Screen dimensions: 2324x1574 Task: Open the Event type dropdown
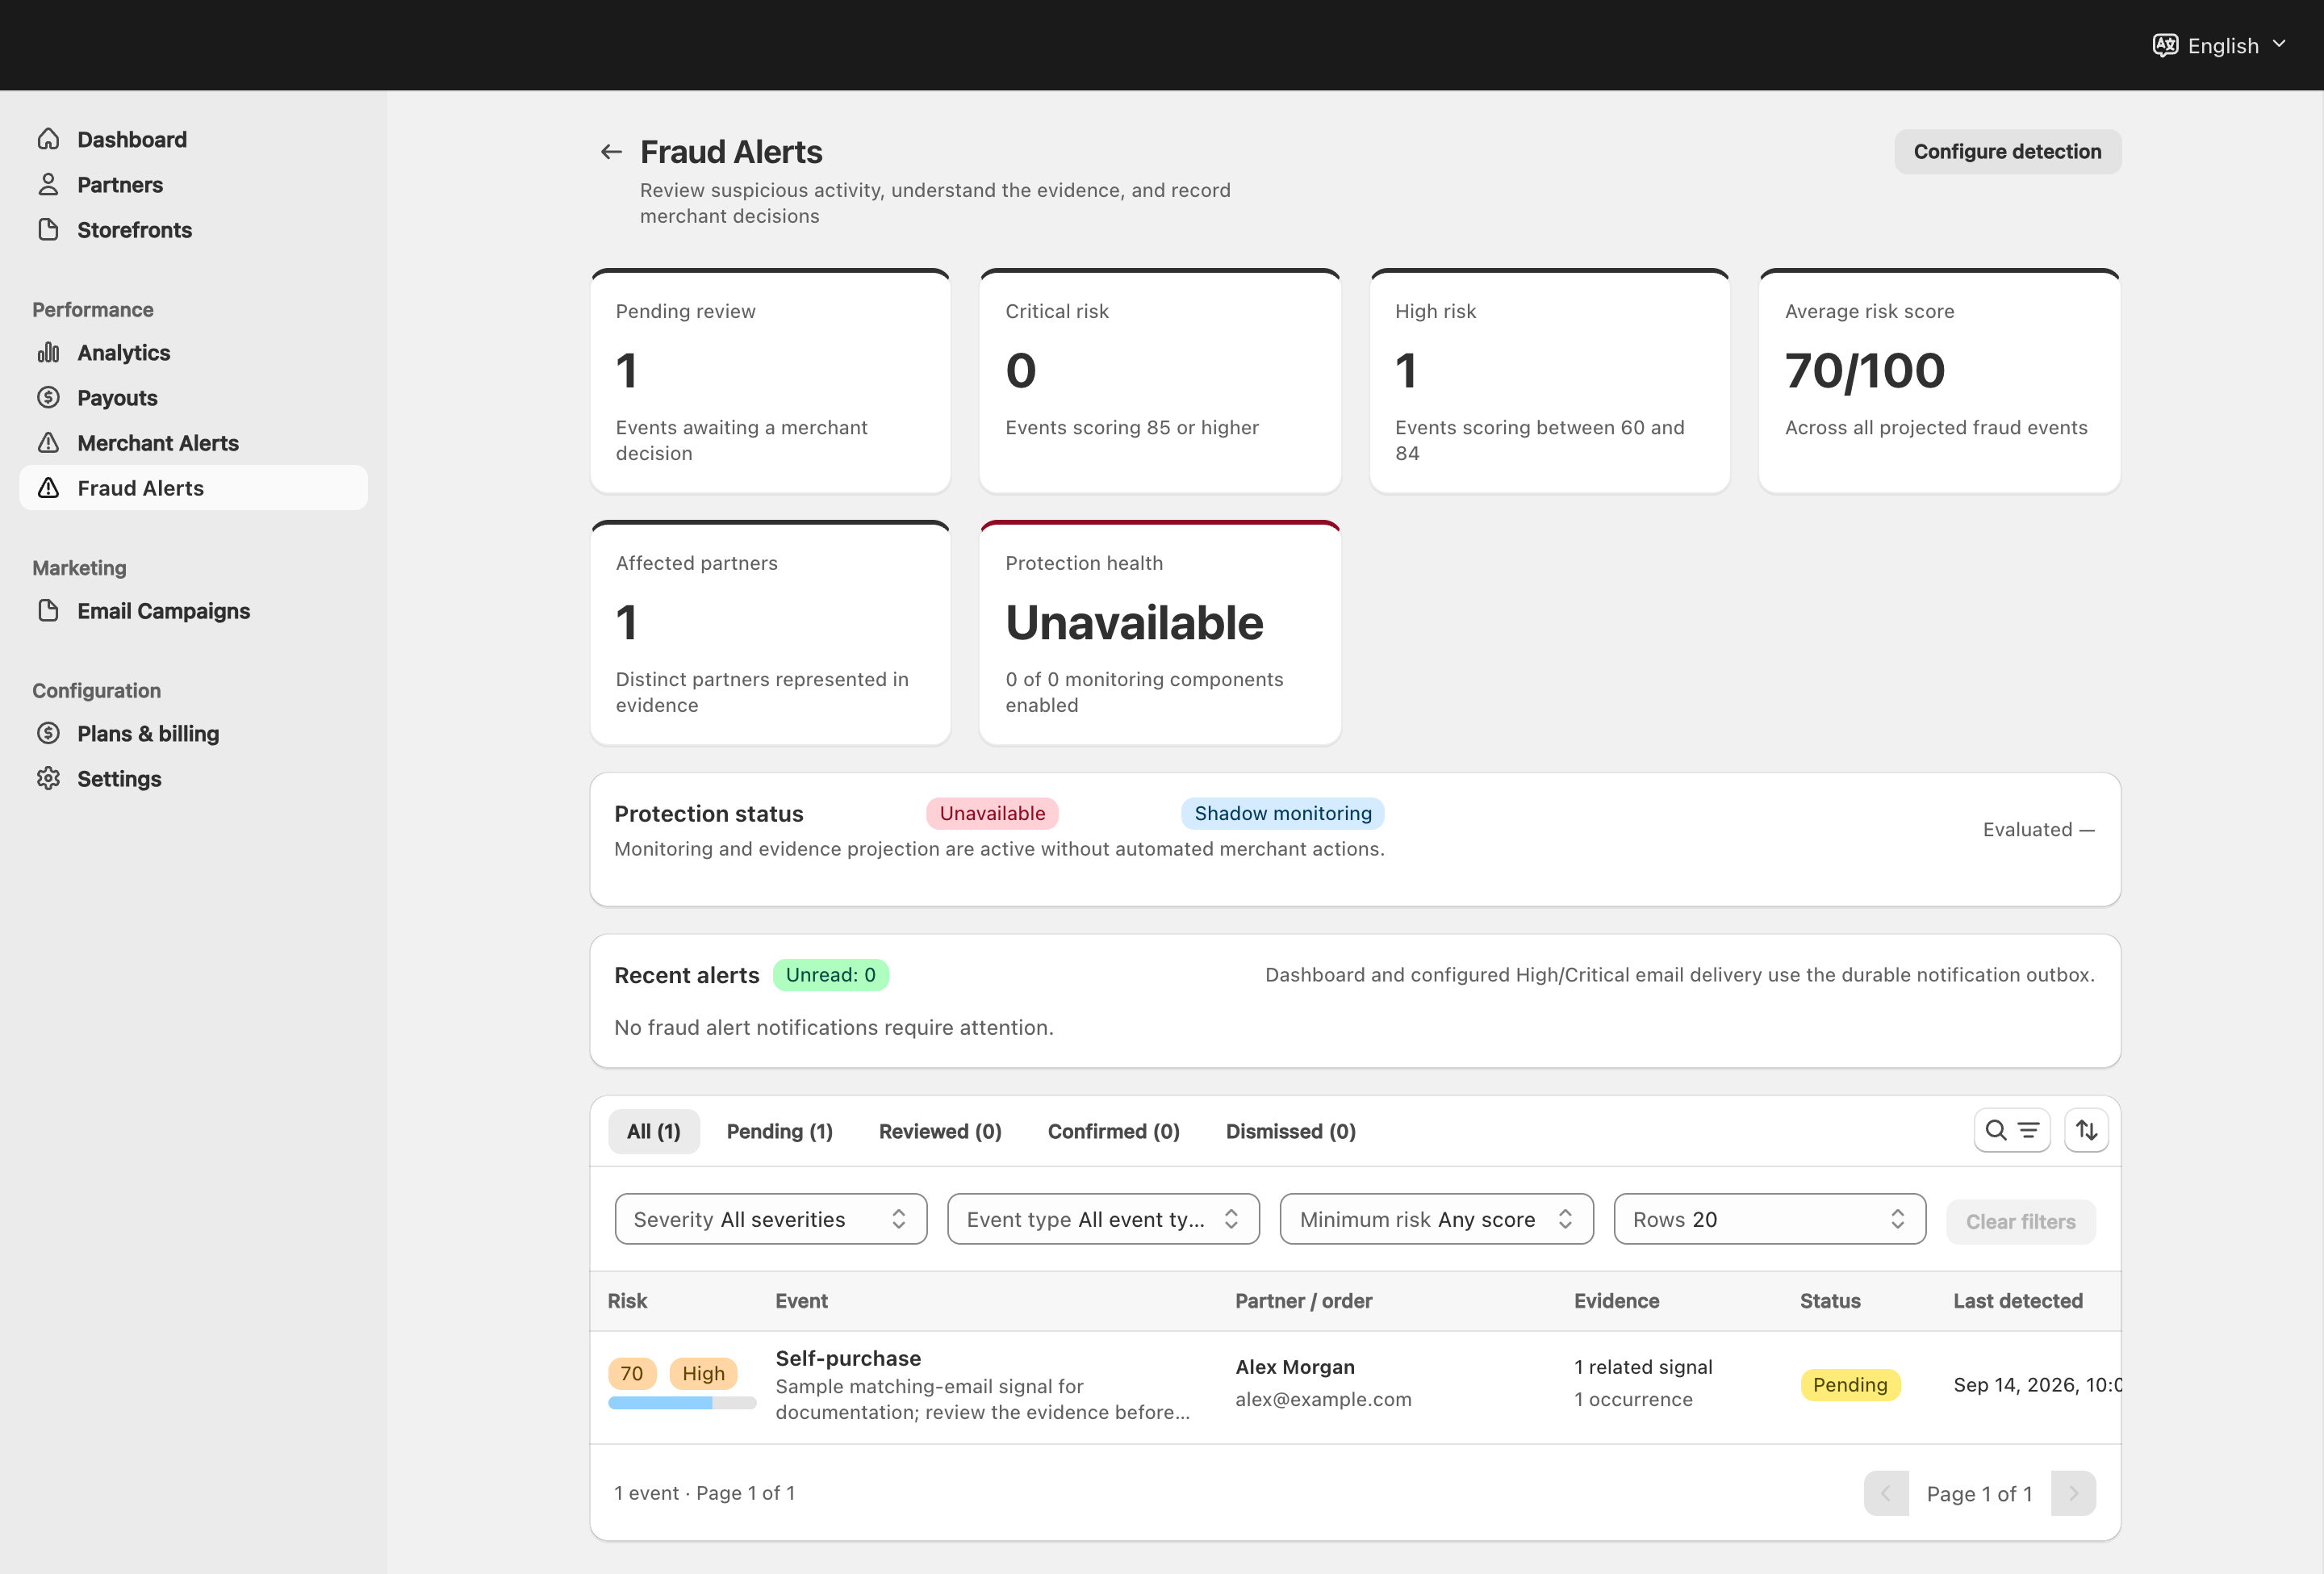[x=1103, y=1219]
